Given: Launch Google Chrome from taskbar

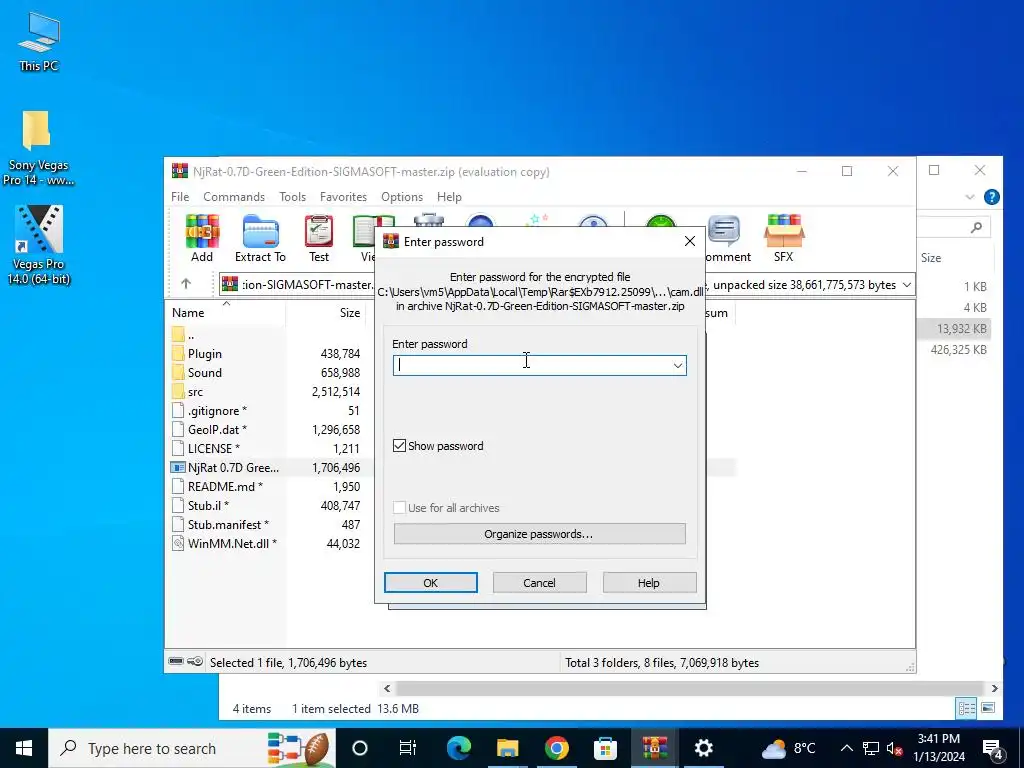Looking at the screenshot, I should pyautogui.click(x=556, y=748).
